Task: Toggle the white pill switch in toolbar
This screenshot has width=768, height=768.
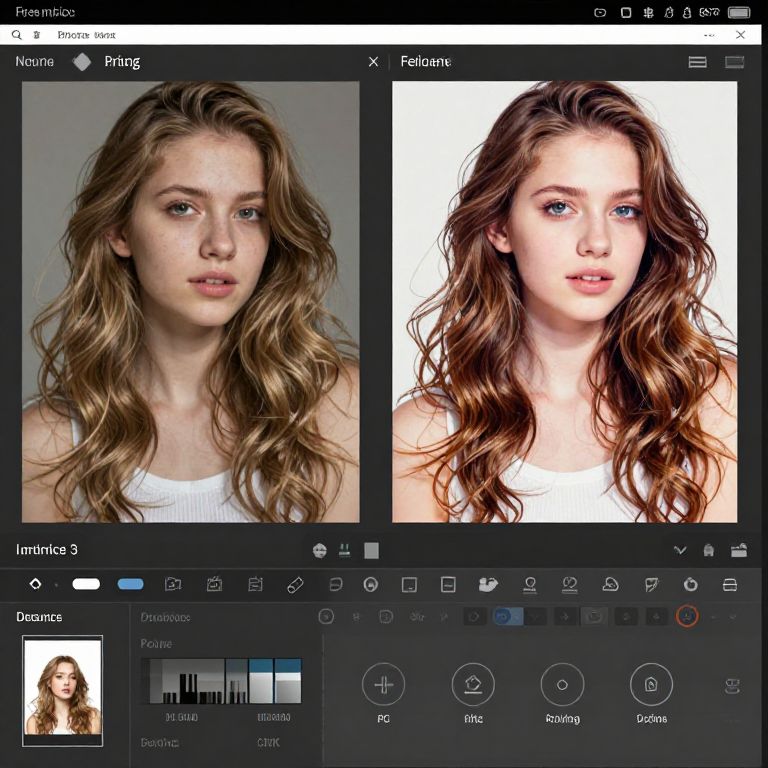Action: (86, 584)
